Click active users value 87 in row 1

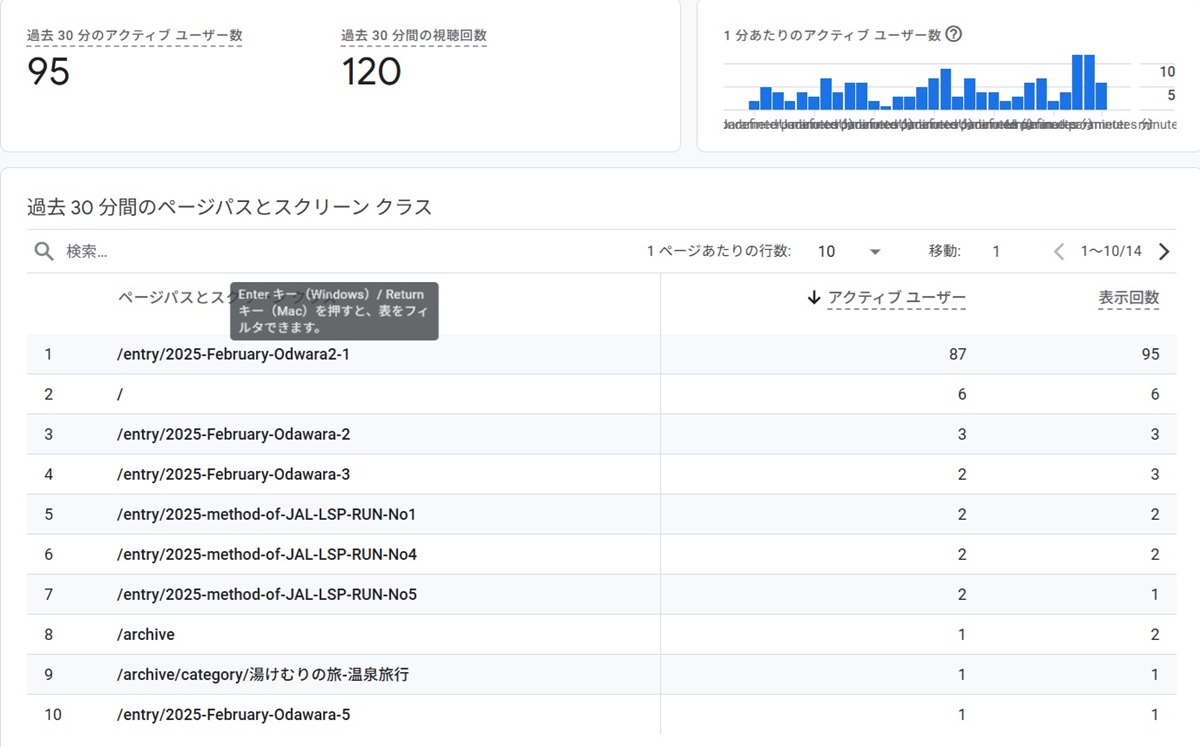point(957,355)
